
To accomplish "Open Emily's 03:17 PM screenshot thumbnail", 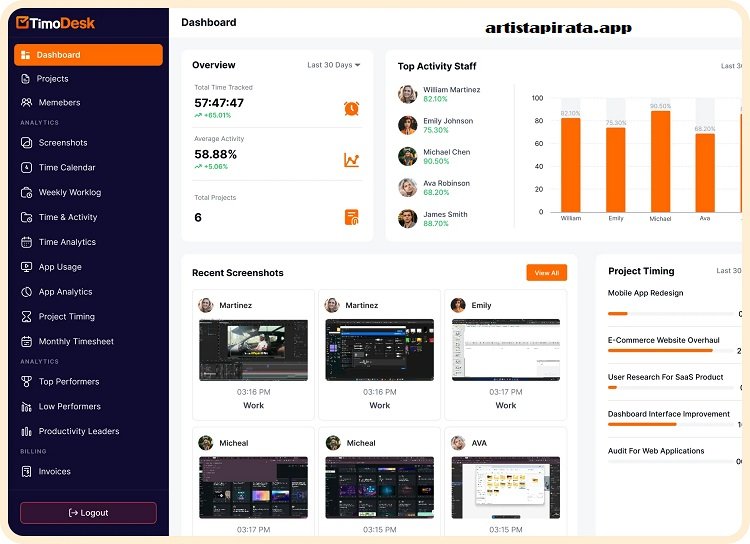I will pyautogui.click(x=506, y=351).
